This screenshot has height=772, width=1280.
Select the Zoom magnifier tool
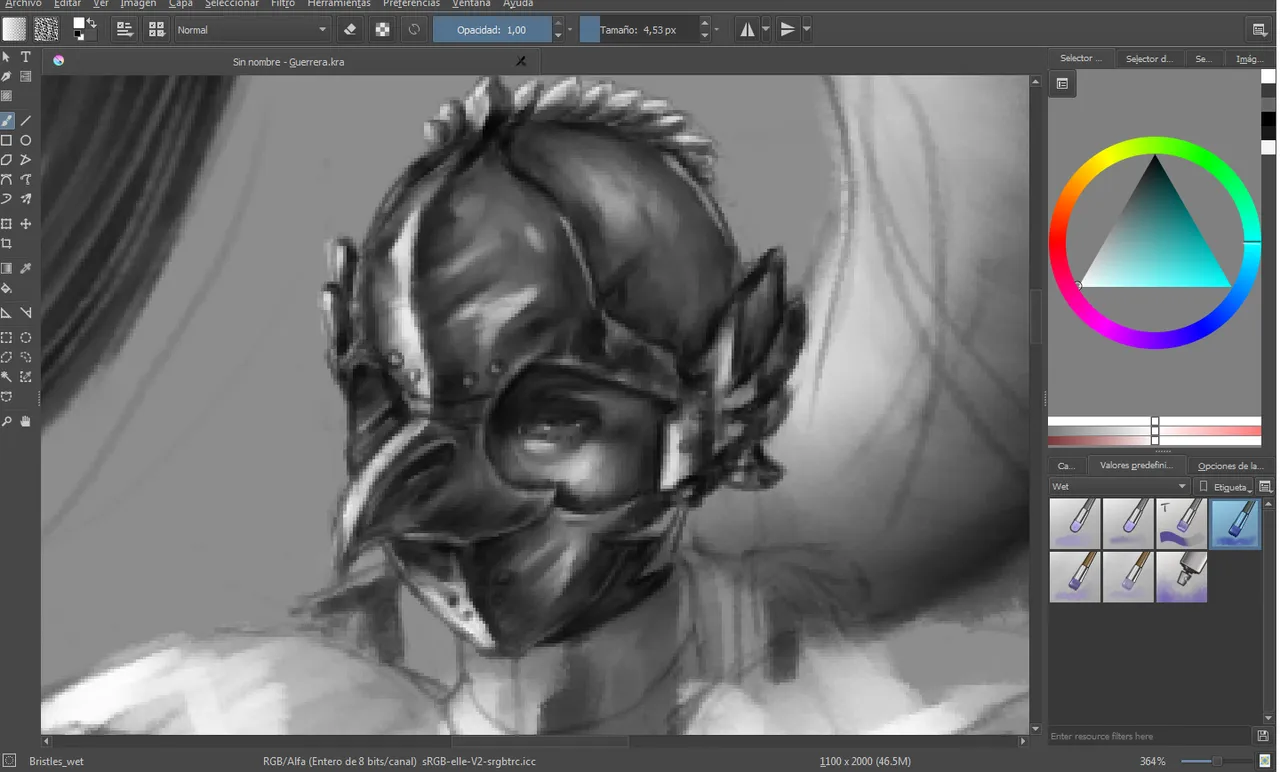pyautogui.click(x=7, y=422)
